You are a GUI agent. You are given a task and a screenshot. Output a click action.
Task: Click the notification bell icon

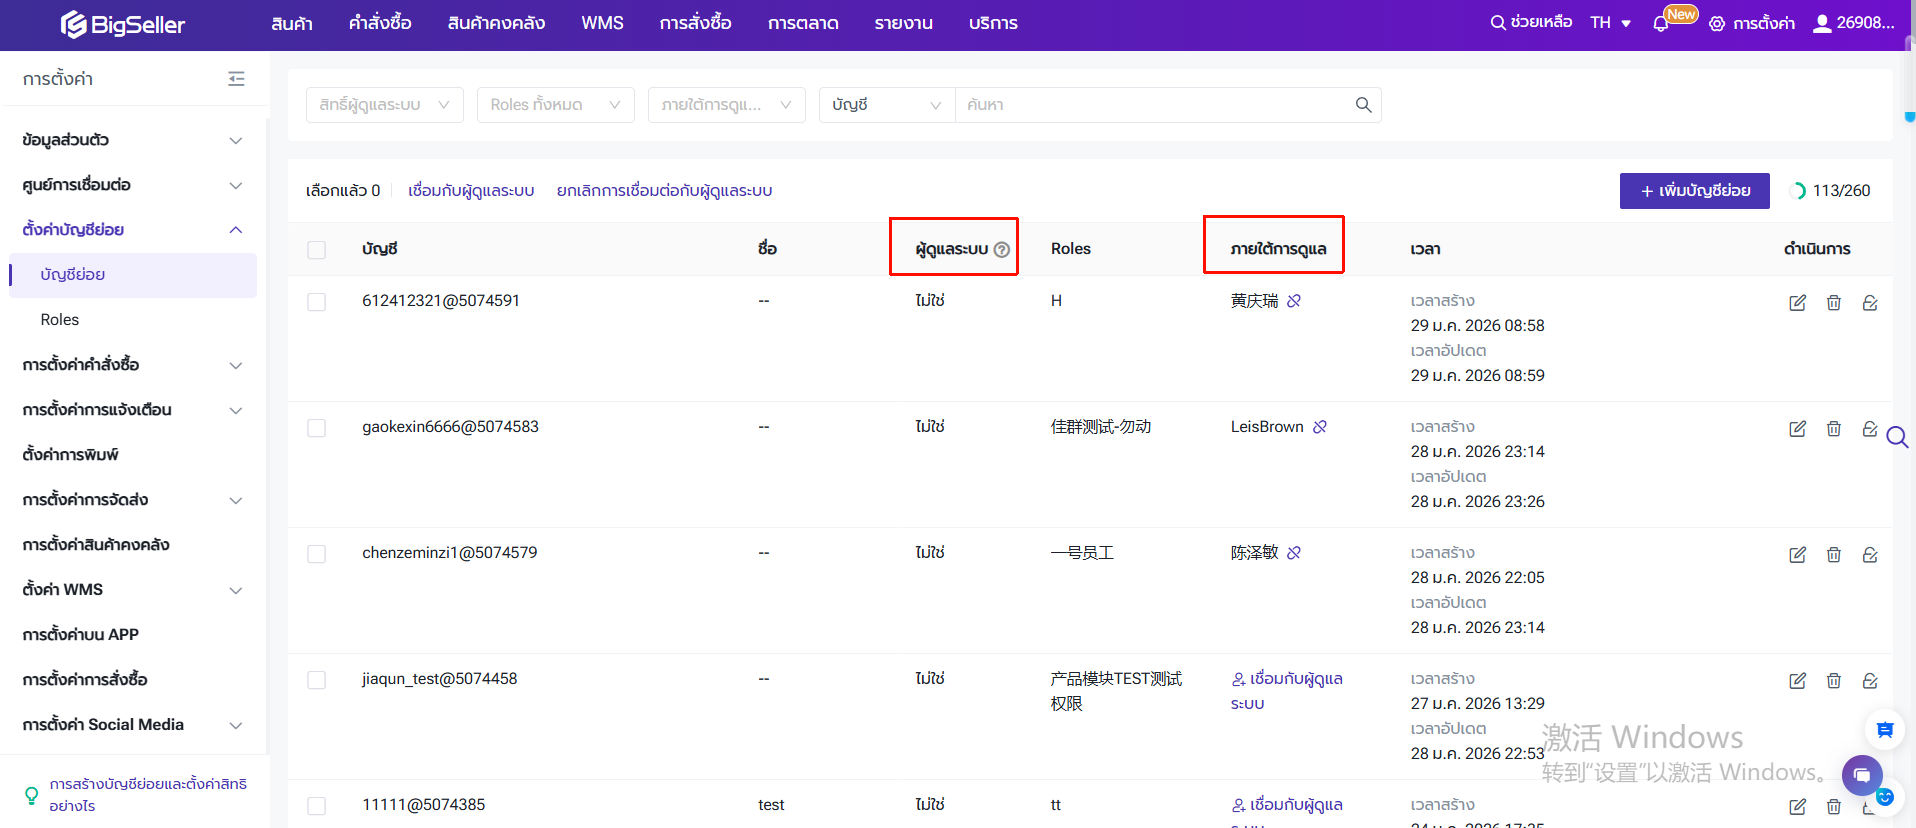tap(1661, 24)
